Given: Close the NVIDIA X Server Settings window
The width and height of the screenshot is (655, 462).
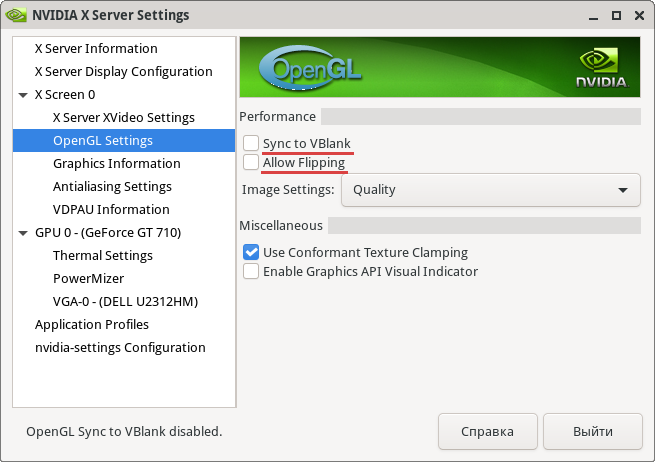Looking at the screenshot, I should [x=639, y=15].
